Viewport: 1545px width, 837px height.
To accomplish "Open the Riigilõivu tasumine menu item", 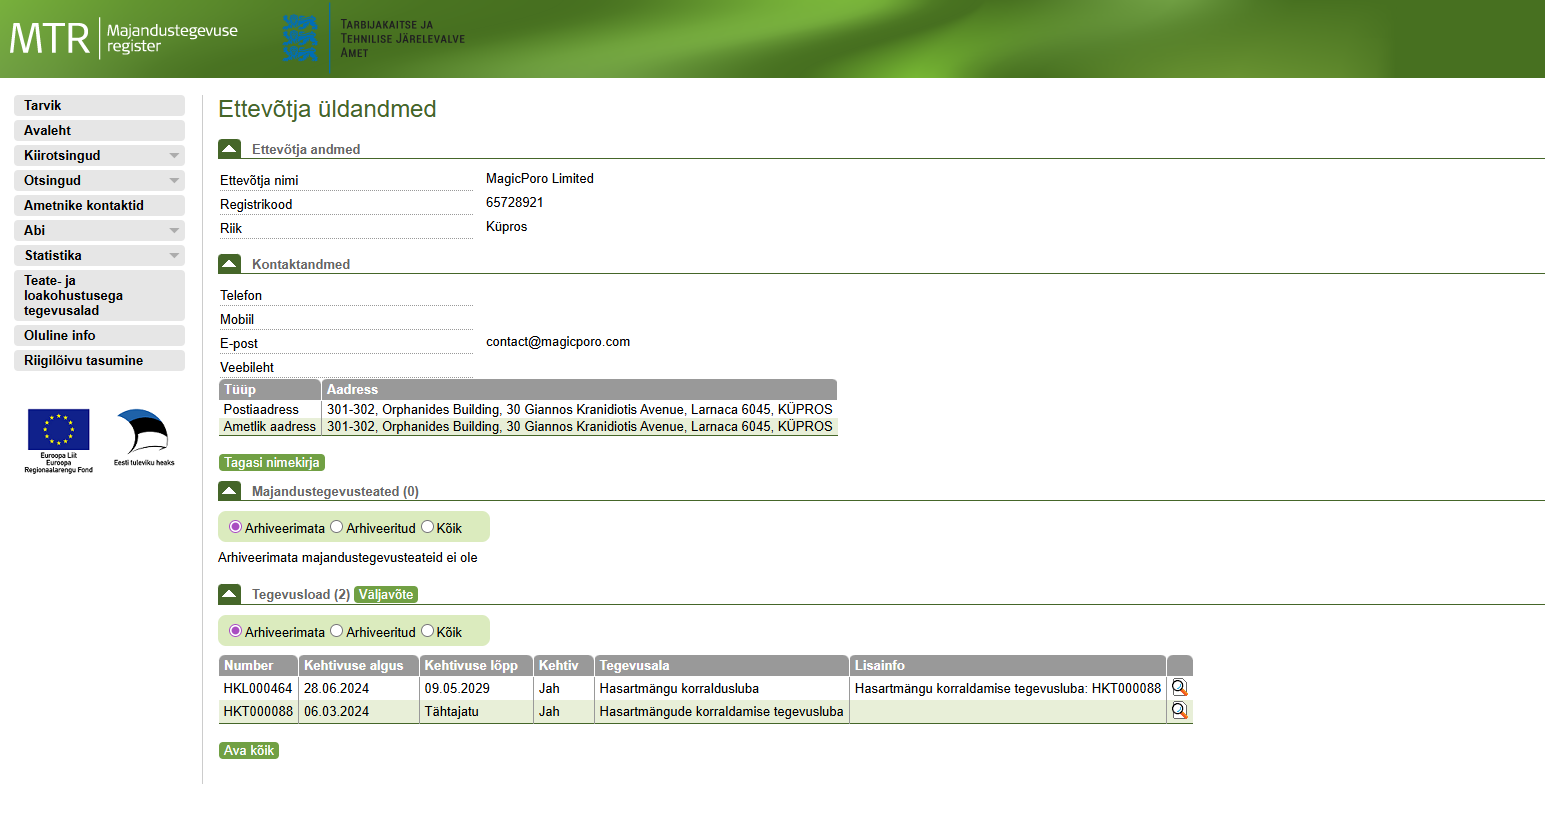I will [x=99, y=360].
